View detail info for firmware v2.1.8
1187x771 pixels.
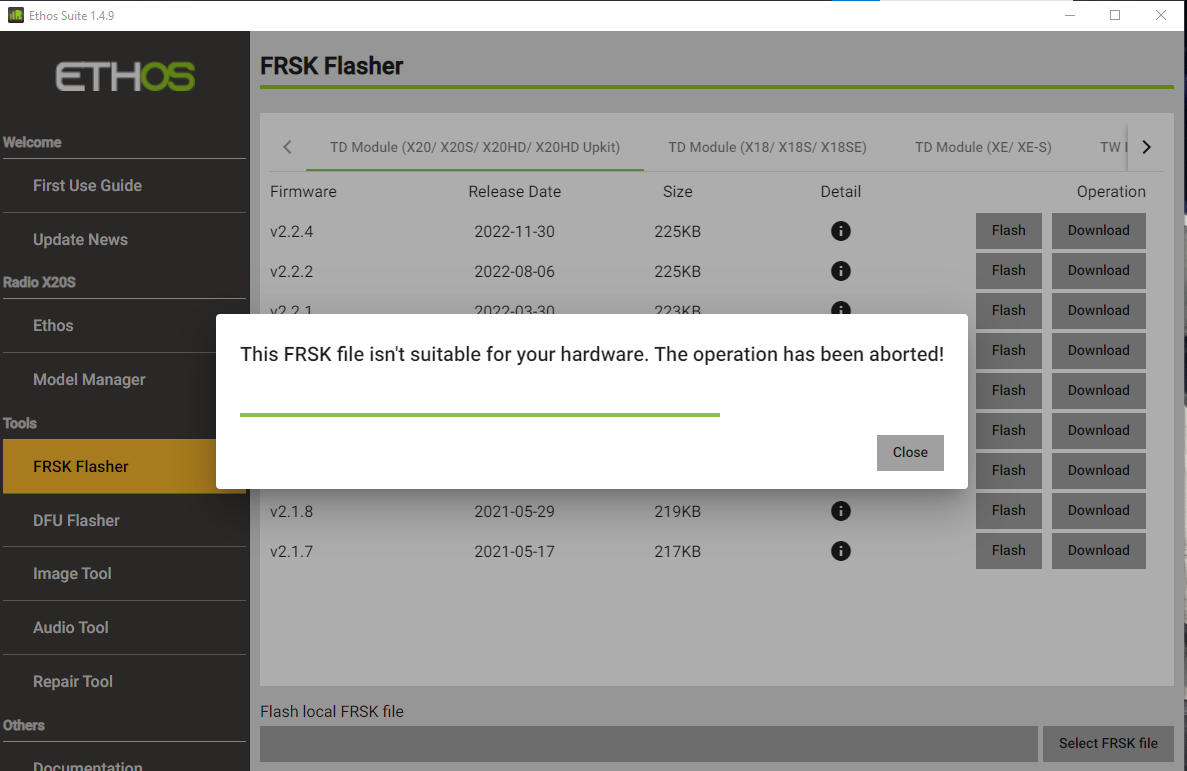pos(840,511)
